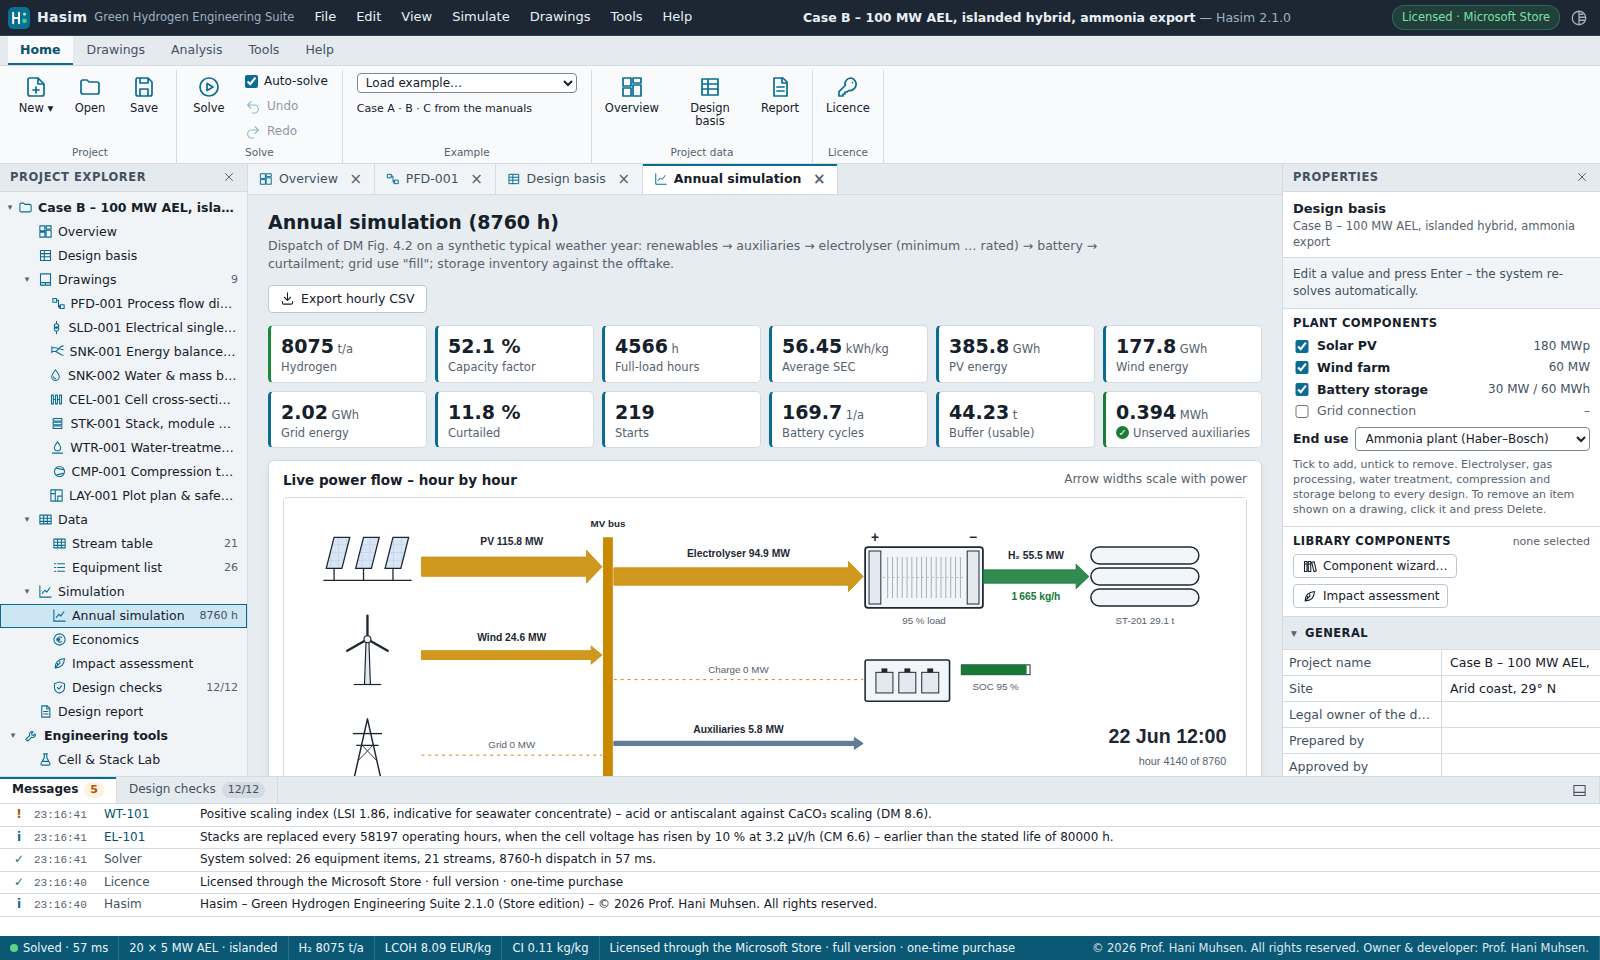Collapse the Drawings tree node

[x=27, y=280]
